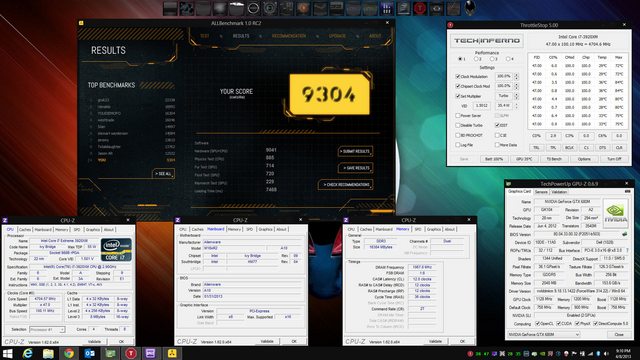Image resolution: width=640 pixels, height=360 pixels.
Task: Click the Set Multiplier spinner arrows
Action: click(516, 96)
